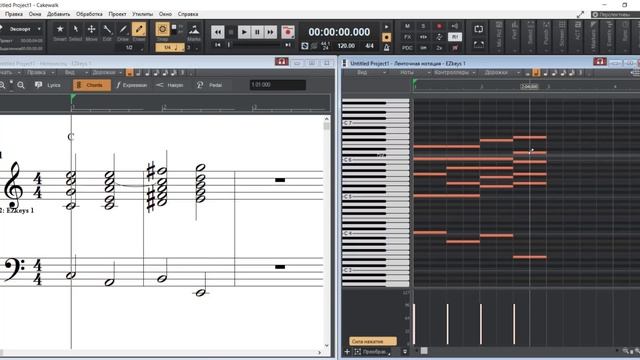Click the Hairpin button
The height and width of the screenshot is (360, 640).
pos(170,85)
